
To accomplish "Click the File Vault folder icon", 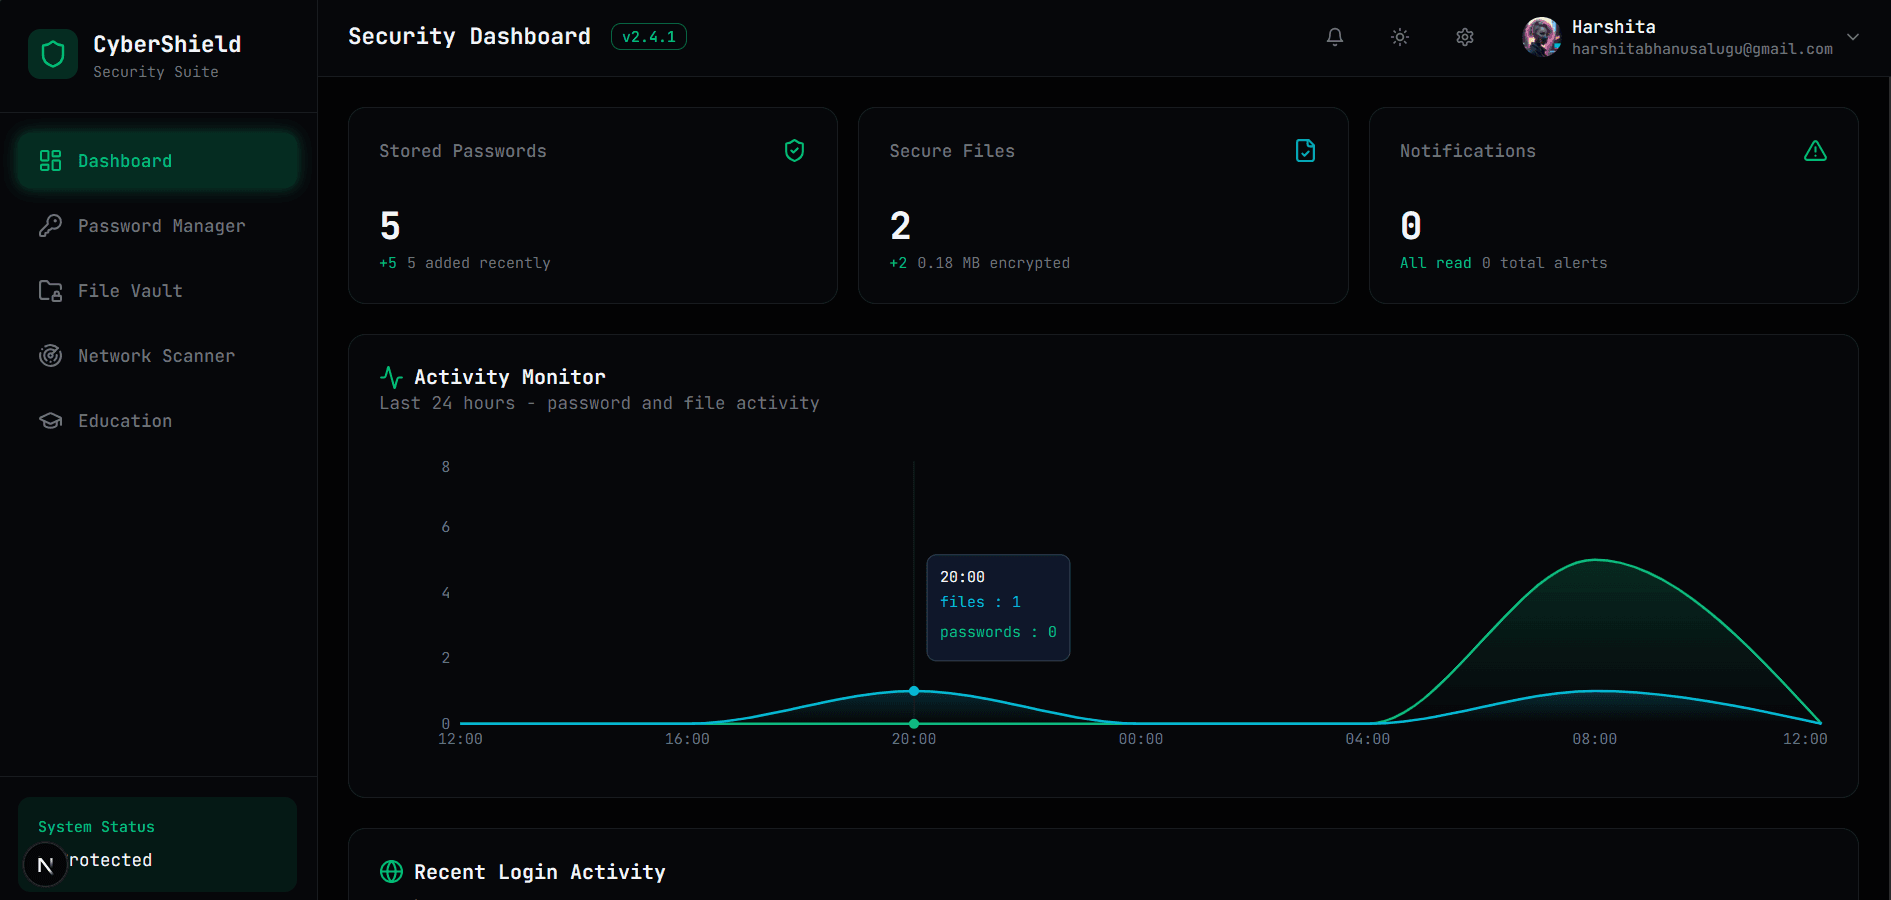I will 50,290.
